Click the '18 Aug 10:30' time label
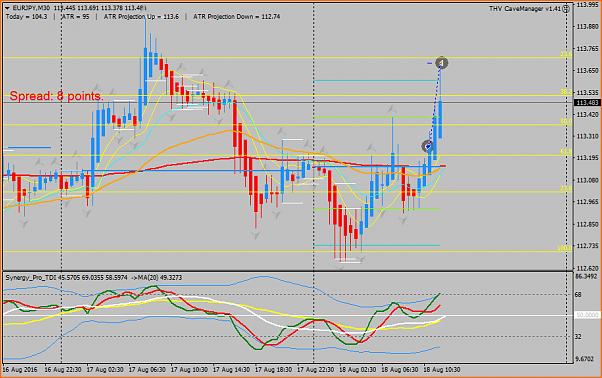This screenshot has width=602, height=378. tap(442, 370)
